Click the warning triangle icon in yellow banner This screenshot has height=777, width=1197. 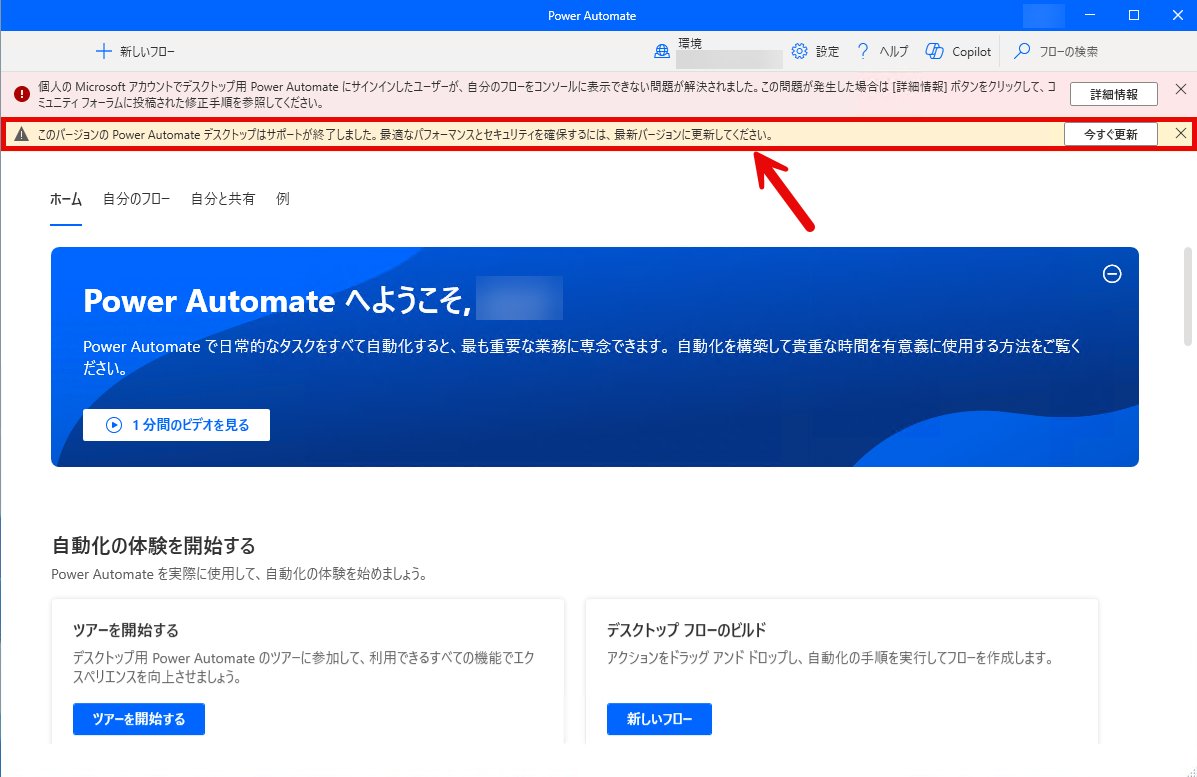21,134
